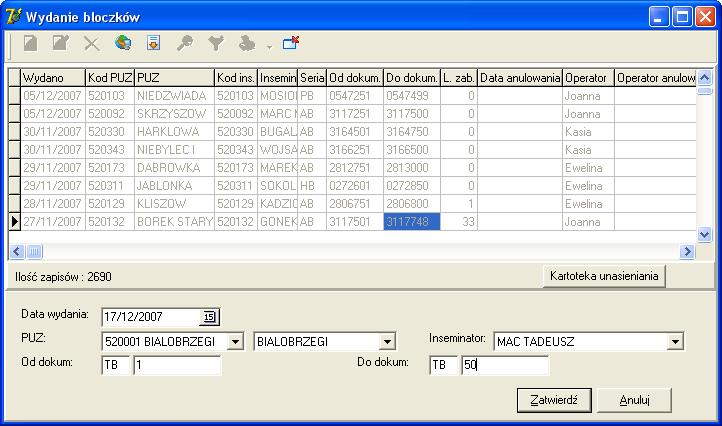Click grid vertical scrollbar up arrow
Screen dimensions: 722x426
(x=705, y=77)
